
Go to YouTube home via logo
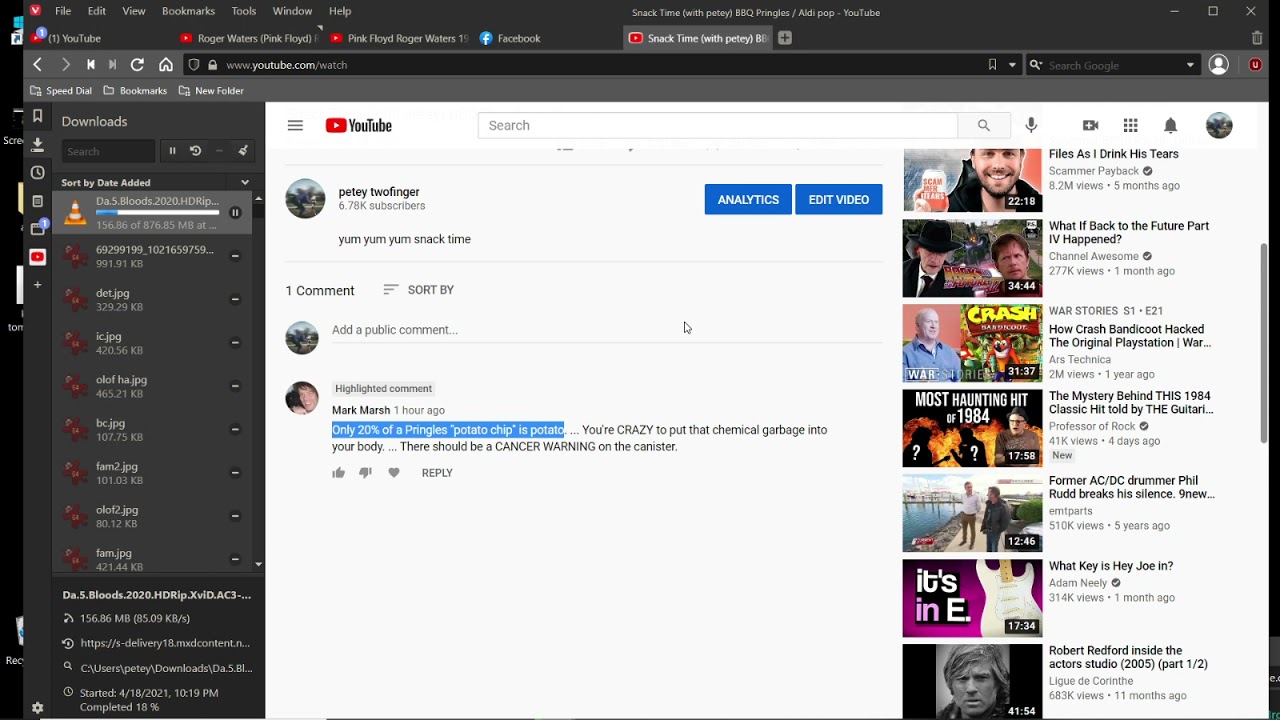[358, 125]
